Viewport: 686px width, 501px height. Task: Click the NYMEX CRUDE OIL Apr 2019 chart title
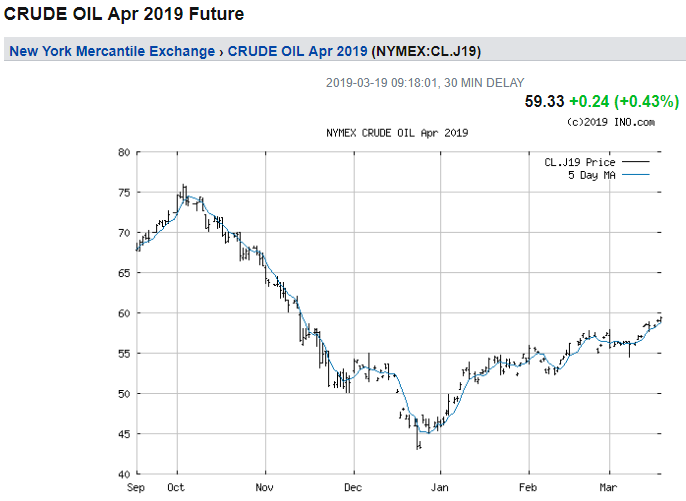[x=397, y=133]
